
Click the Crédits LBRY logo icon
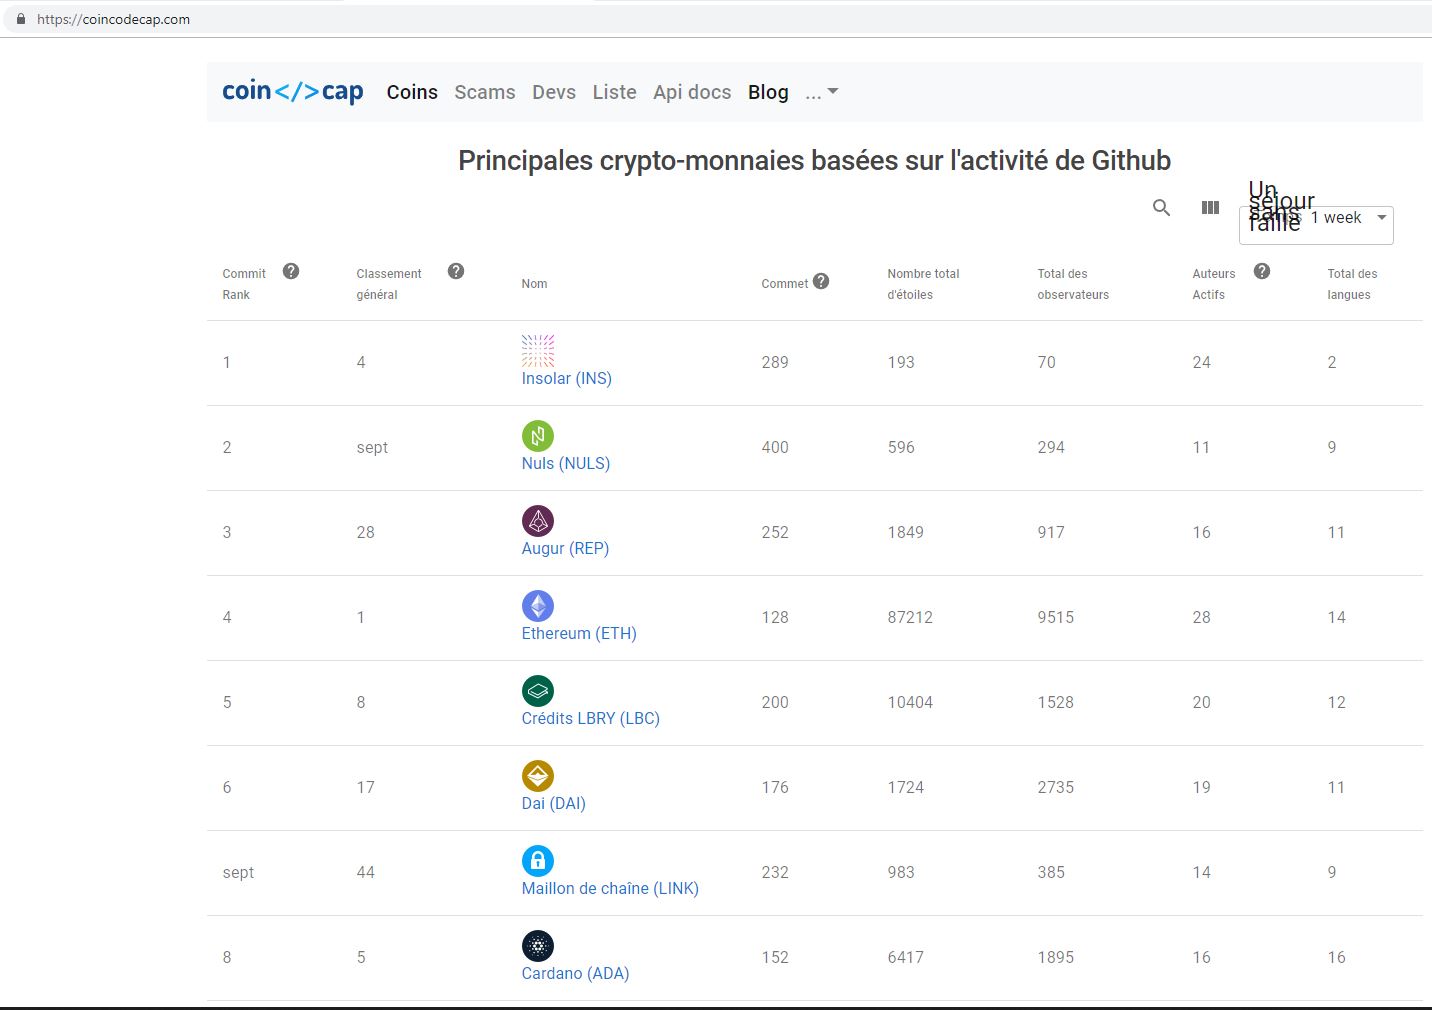coord(538,690)
